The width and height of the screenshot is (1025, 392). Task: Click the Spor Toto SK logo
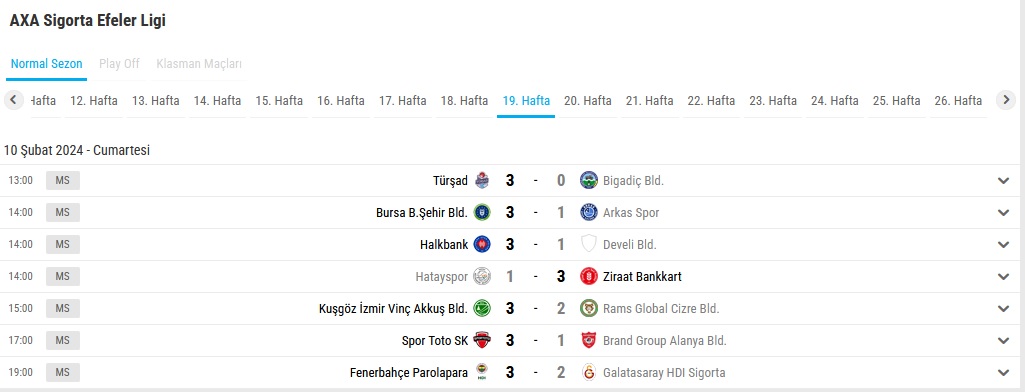click(x=482, y=340)
